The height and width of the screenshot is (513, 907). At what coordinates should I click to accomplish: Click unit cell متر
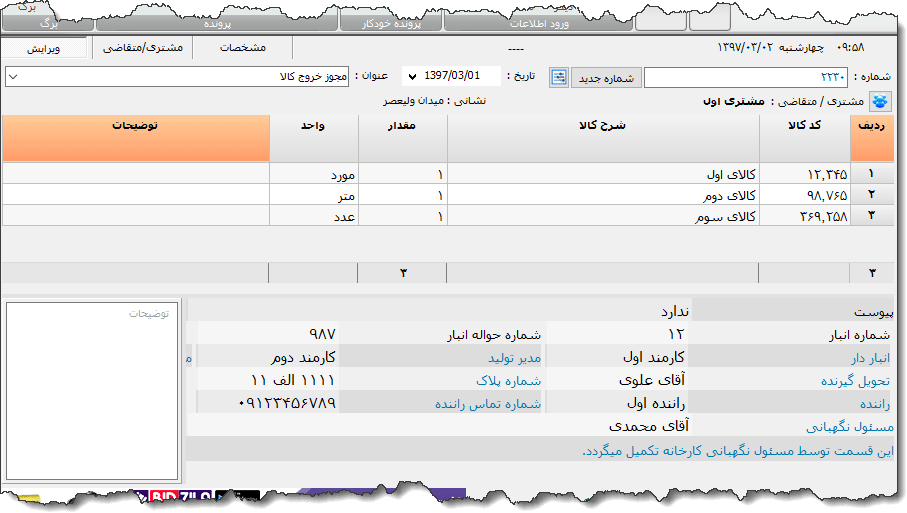pos(314,195)
